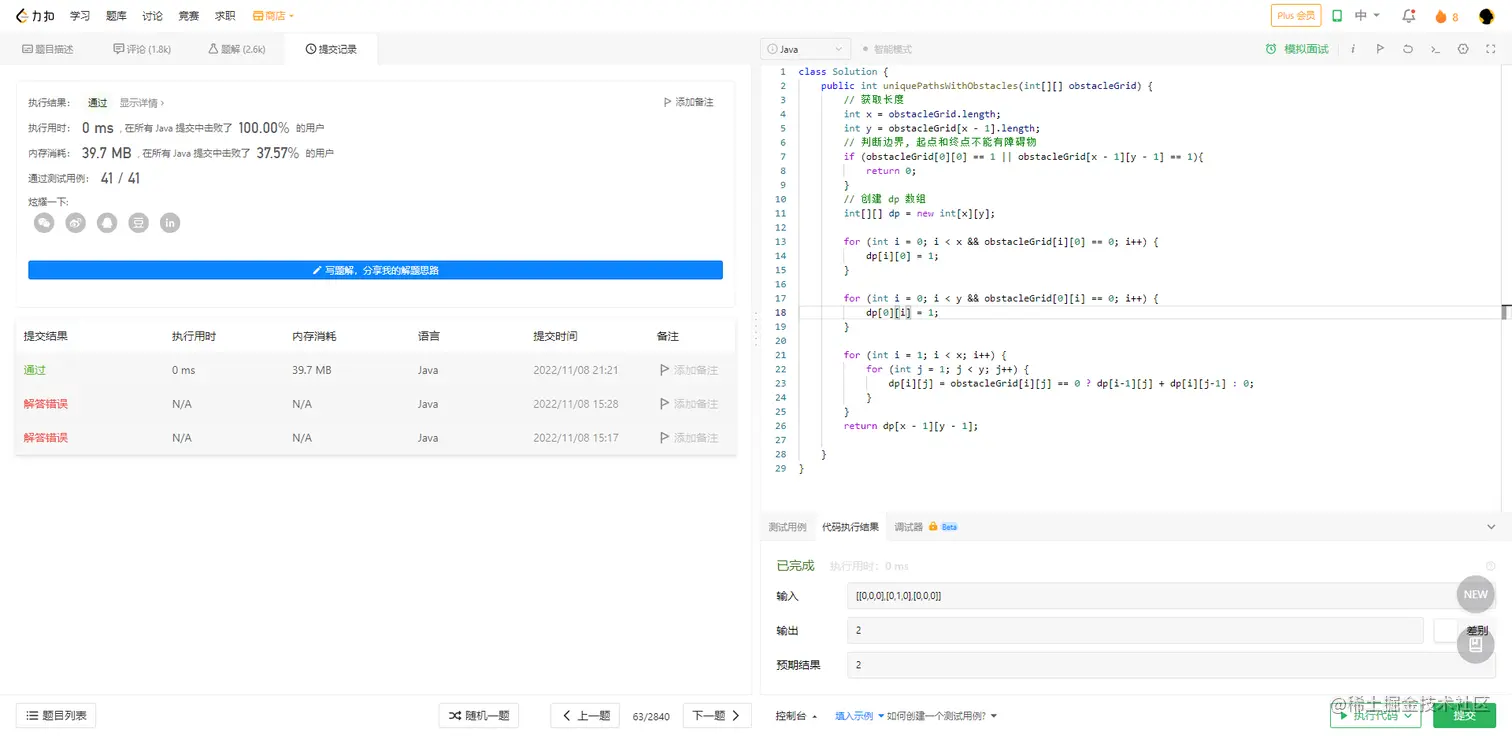The image size is (1512, 736).
Task: Click the 输入 test input field
Action: click(x=1171, y=596)
